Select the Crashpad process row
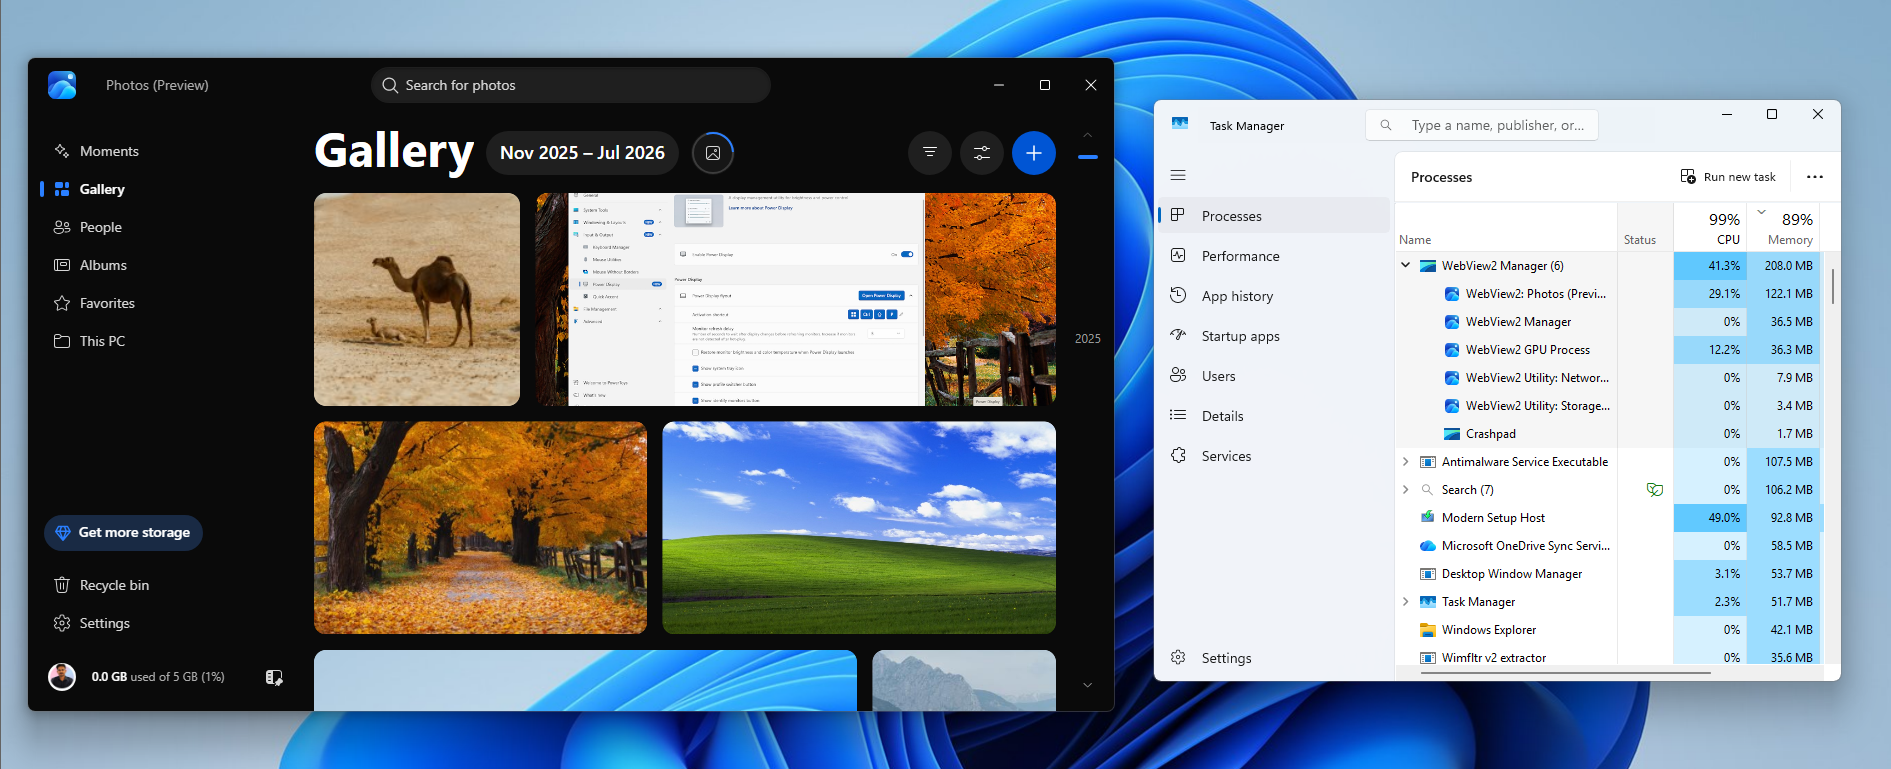The image size is (1891, 769). pyautogui.click(x=1608, y=434)
